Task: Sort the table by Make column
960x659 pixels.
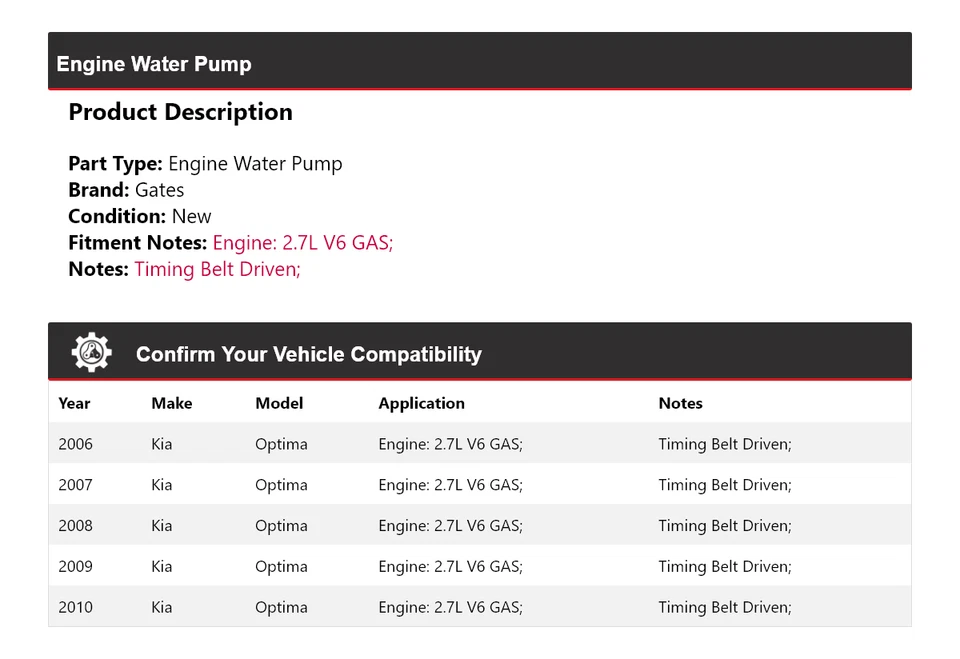Action: pyautogui.click(x=171, y=403)
